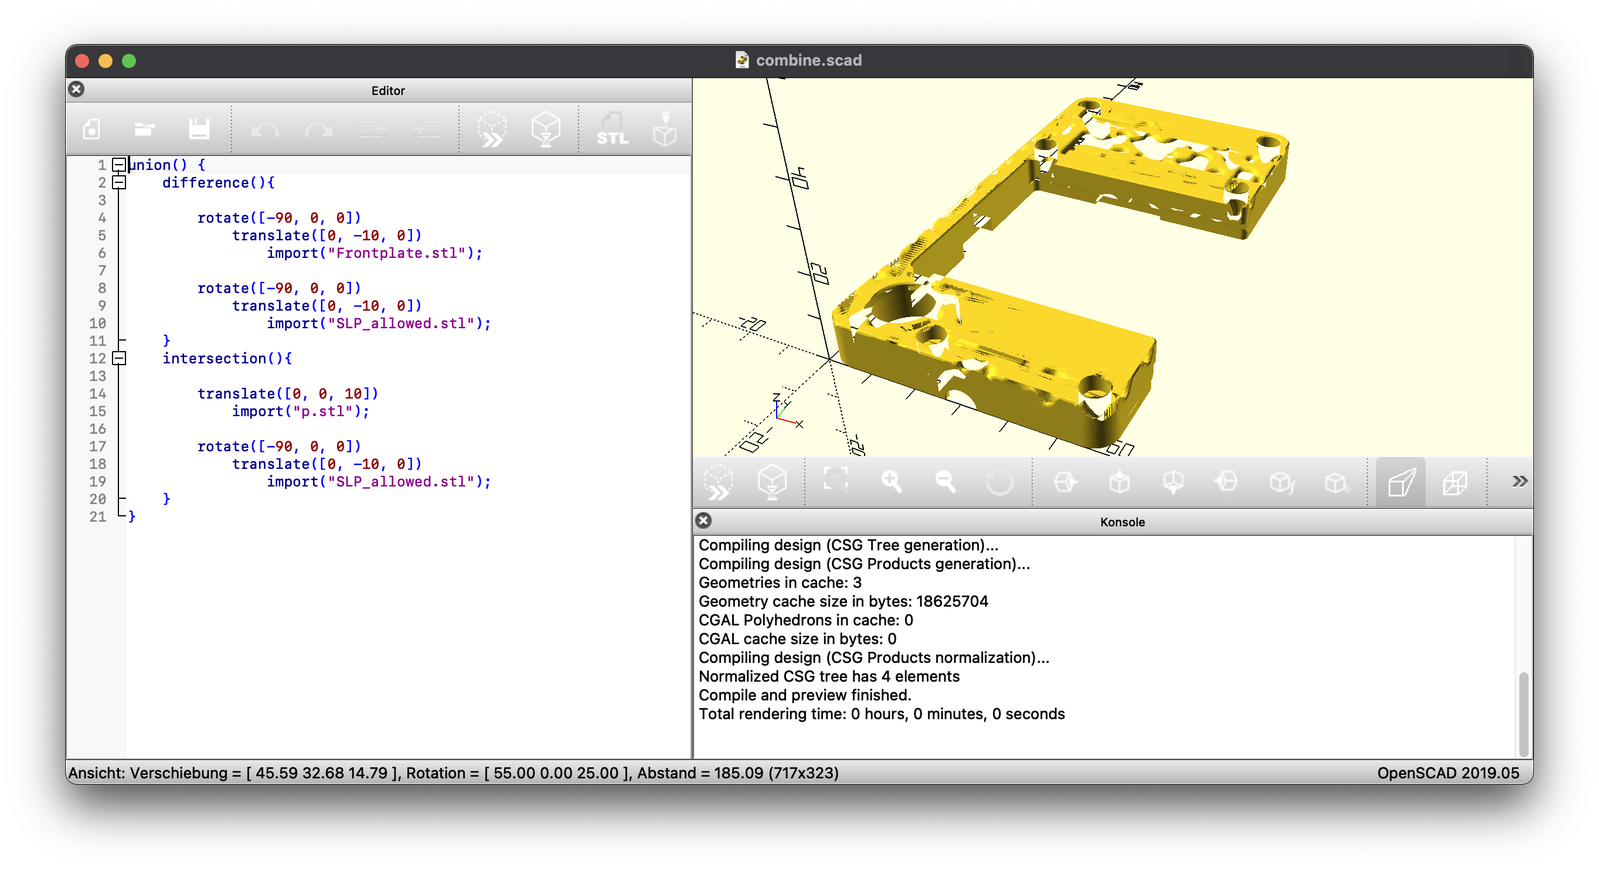1599x871 pixels.
Task: Collapse the difference() block on line 2
Action: tap(119, 182)
